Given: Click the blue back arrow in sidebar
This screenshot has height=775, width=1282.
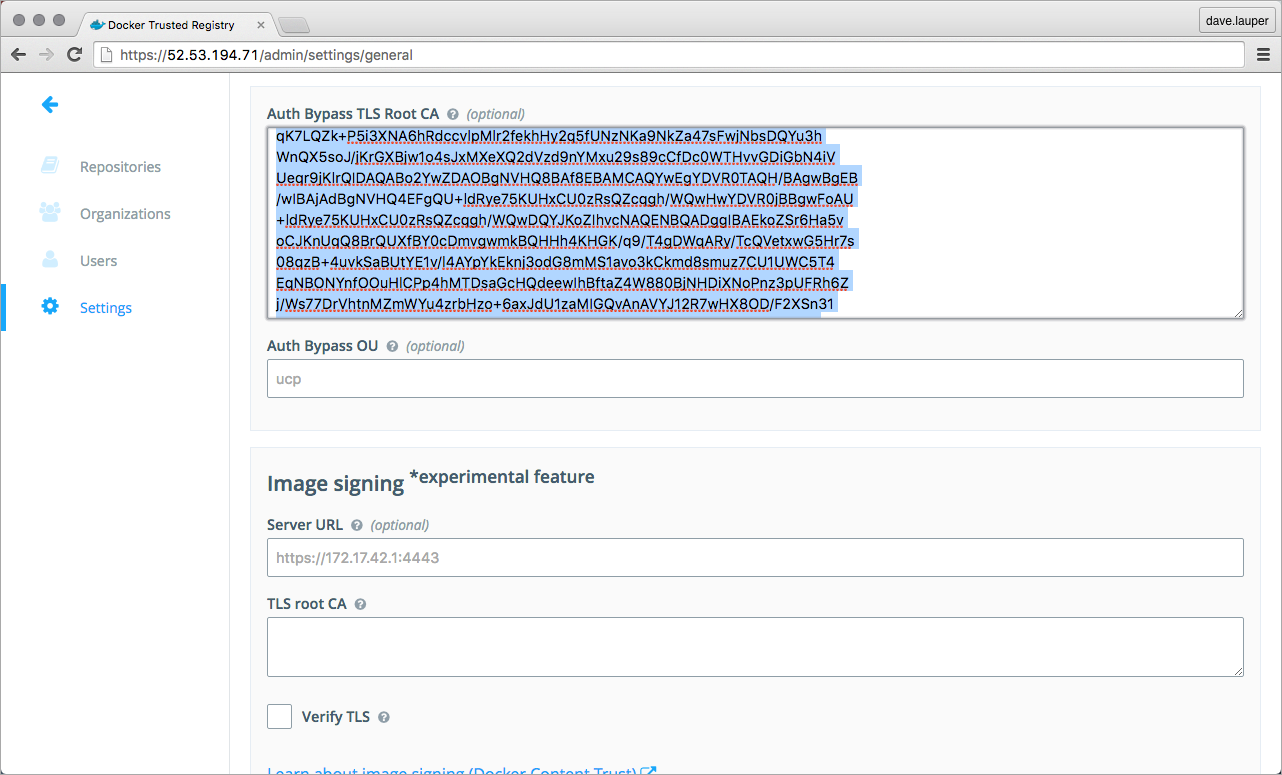Looking at the screenshot, I should click(49, 104).
